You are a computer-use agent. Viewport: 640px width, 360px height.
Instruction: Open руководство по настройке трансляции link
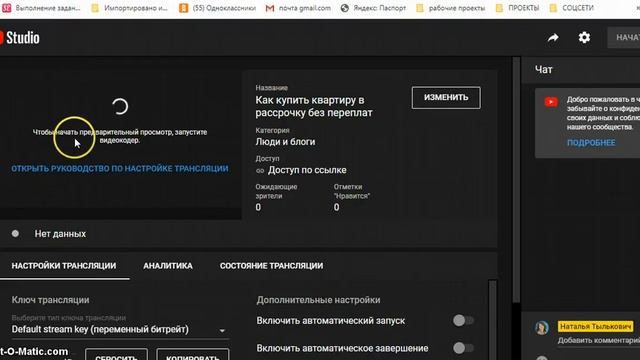click(120, 169)
